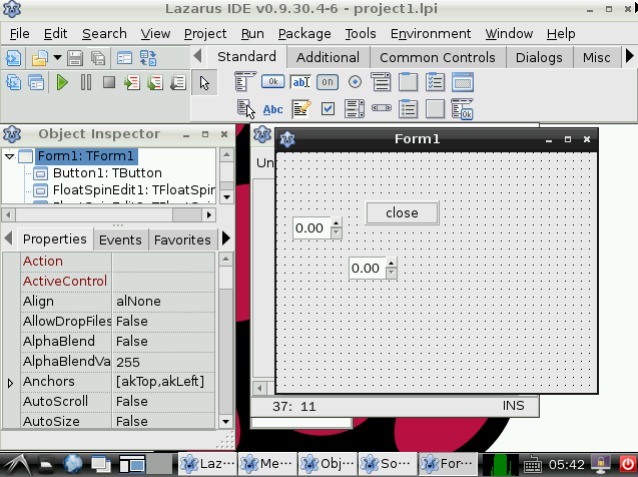The height and width of the screenshot is (477, 638).
Task: Select the TPopupMenu component icon
Action: (x=246, y=109)
